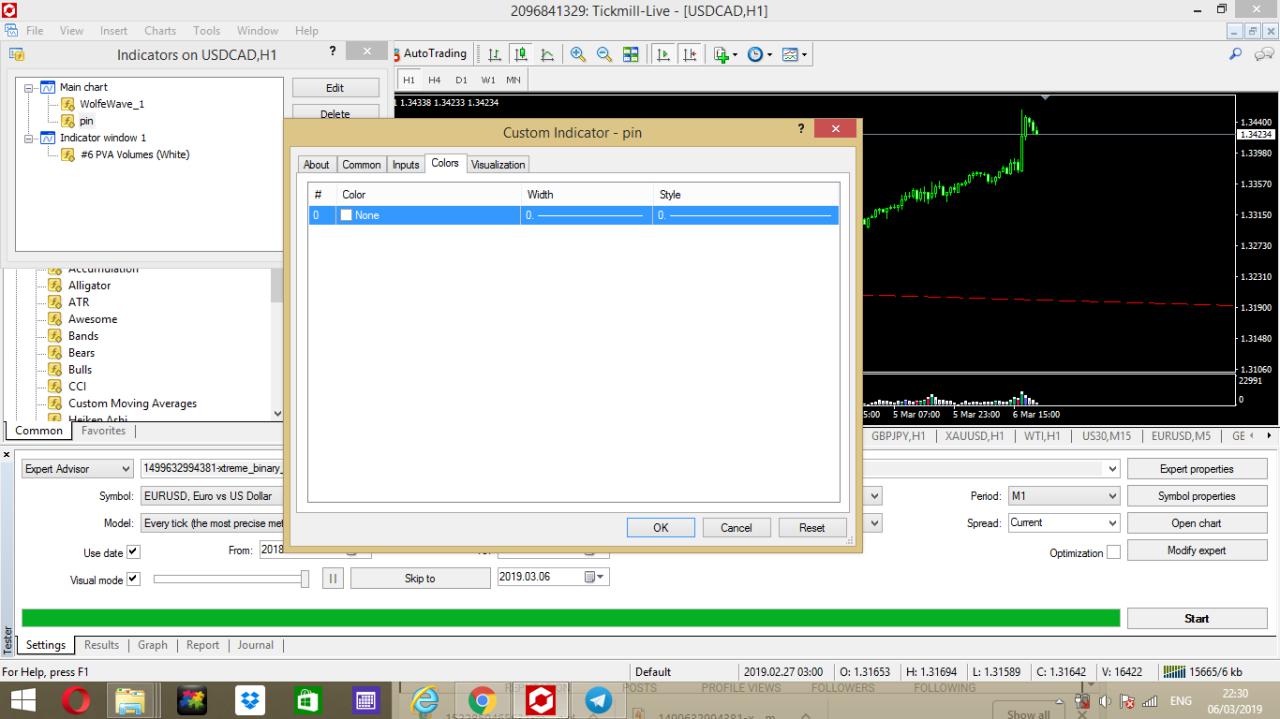Click the Bulls indicator icon in Navigator
This screenshot has height=719, width=1280.
click(x=56, y=370)
